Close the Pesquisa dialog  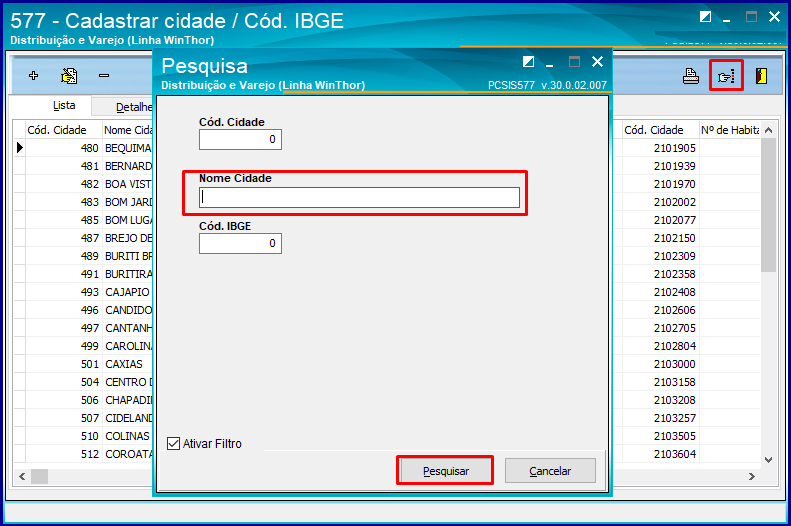(x=597, y=62)
